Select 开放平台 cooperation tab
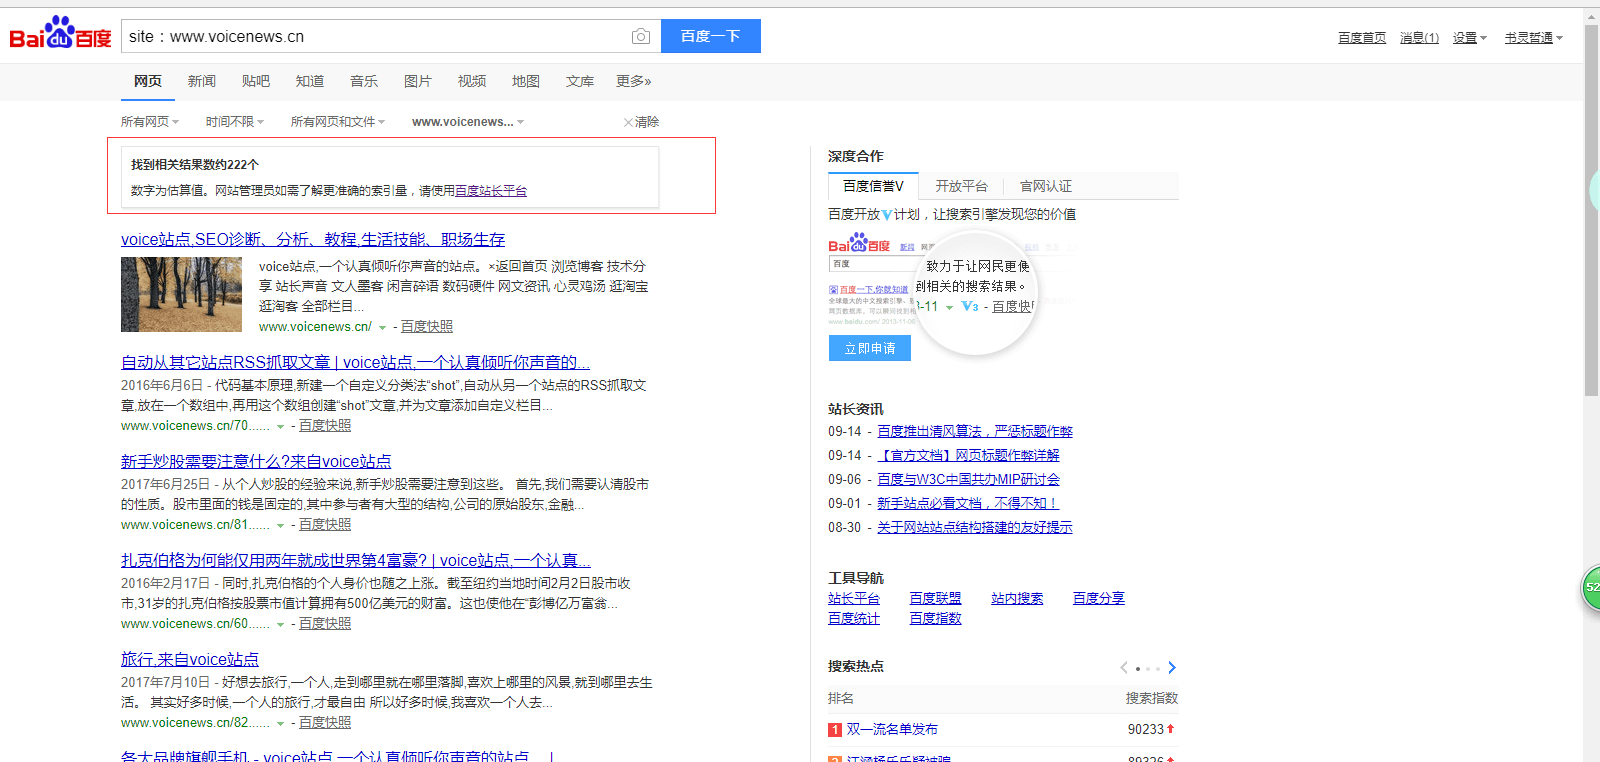 [x=961, y=186]
